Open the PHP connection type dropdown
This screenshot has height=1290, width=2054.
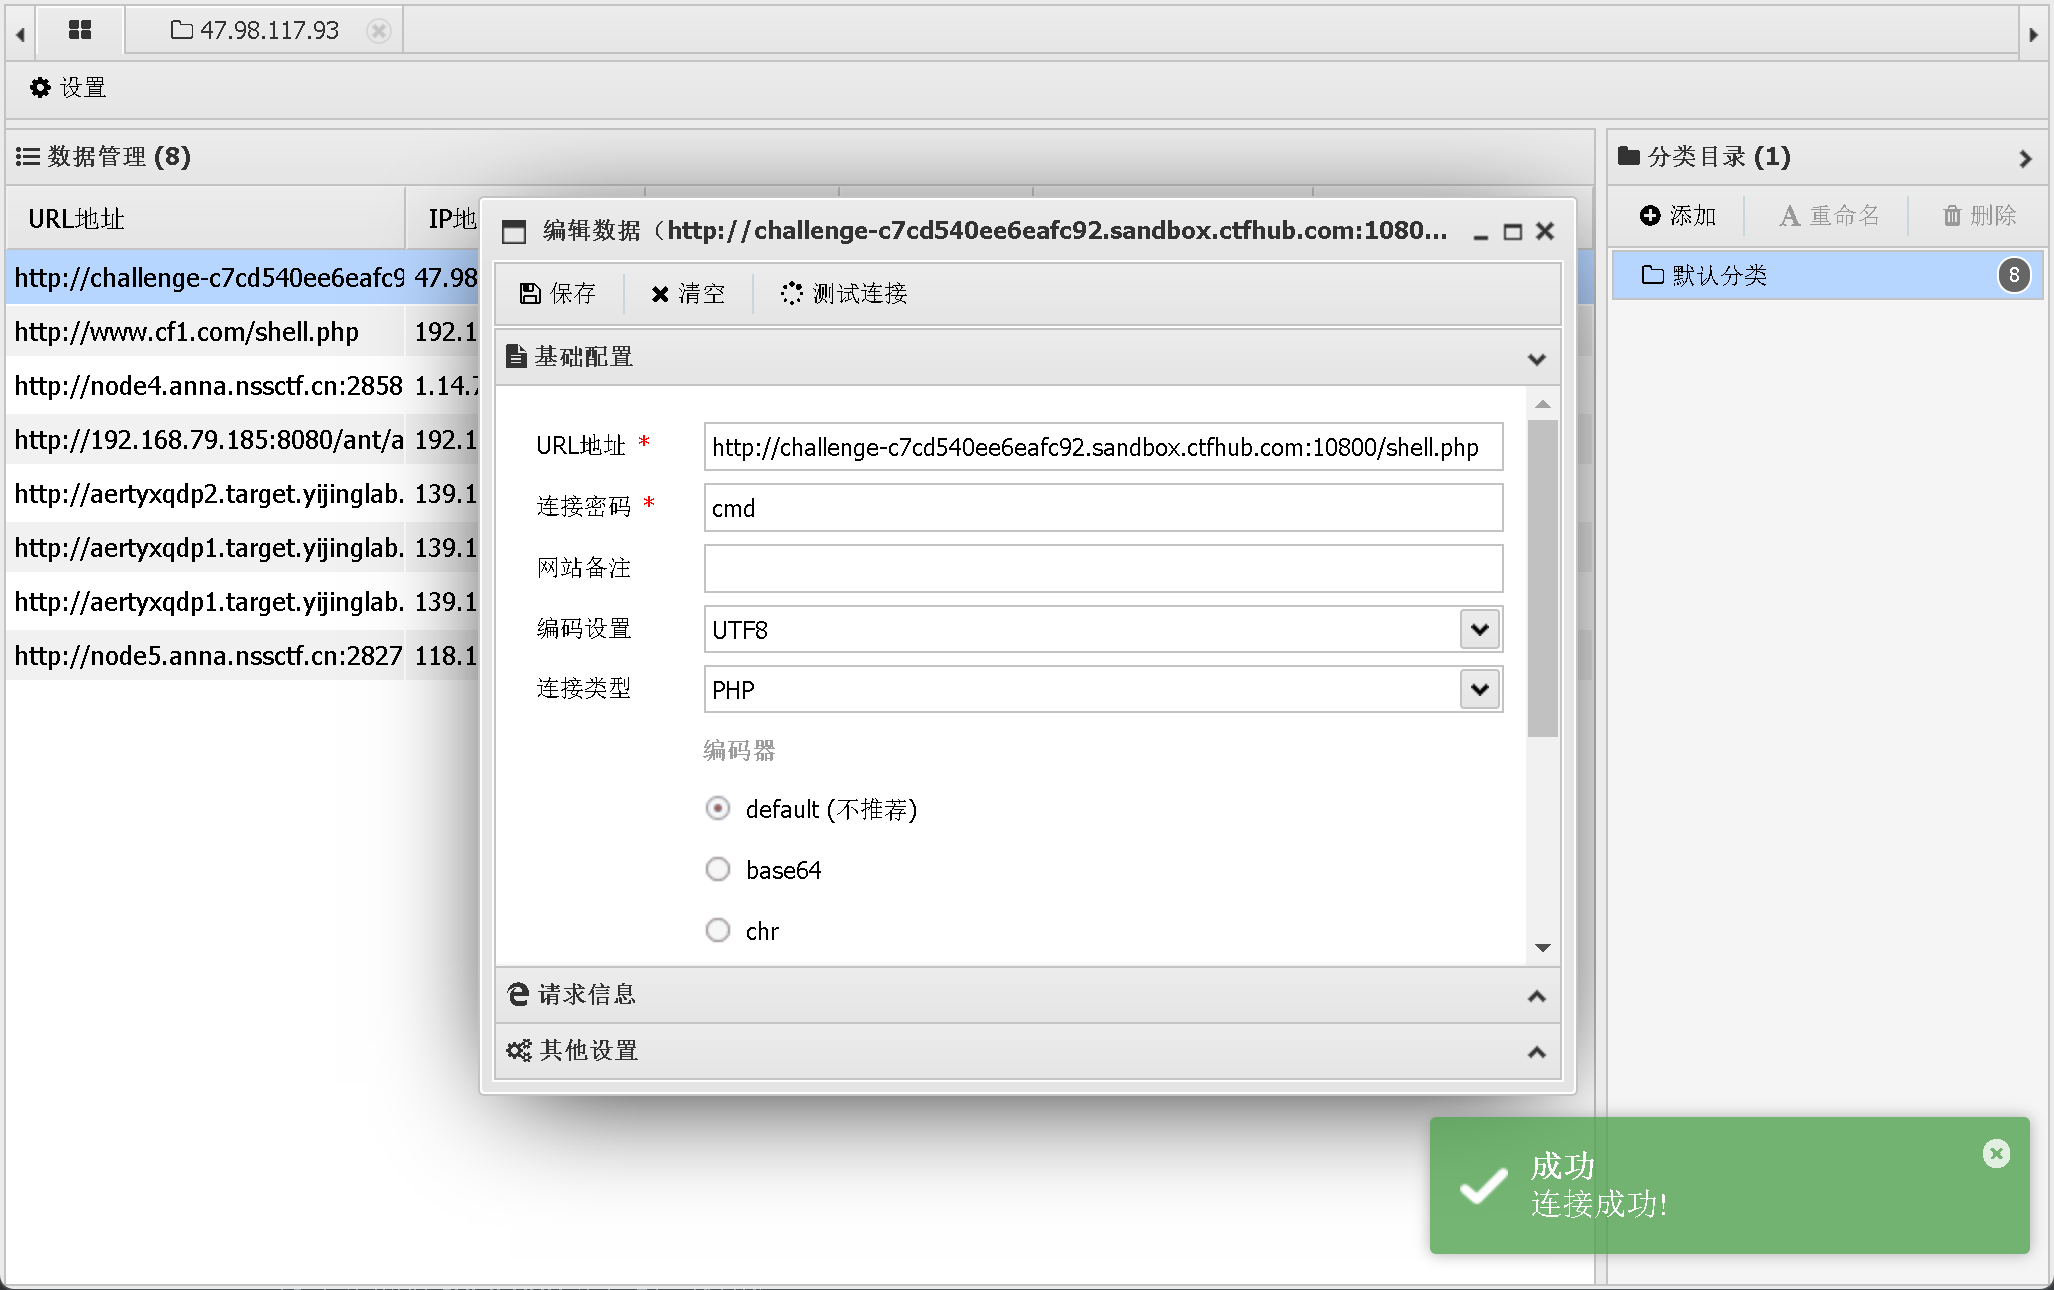(1480, 689)
